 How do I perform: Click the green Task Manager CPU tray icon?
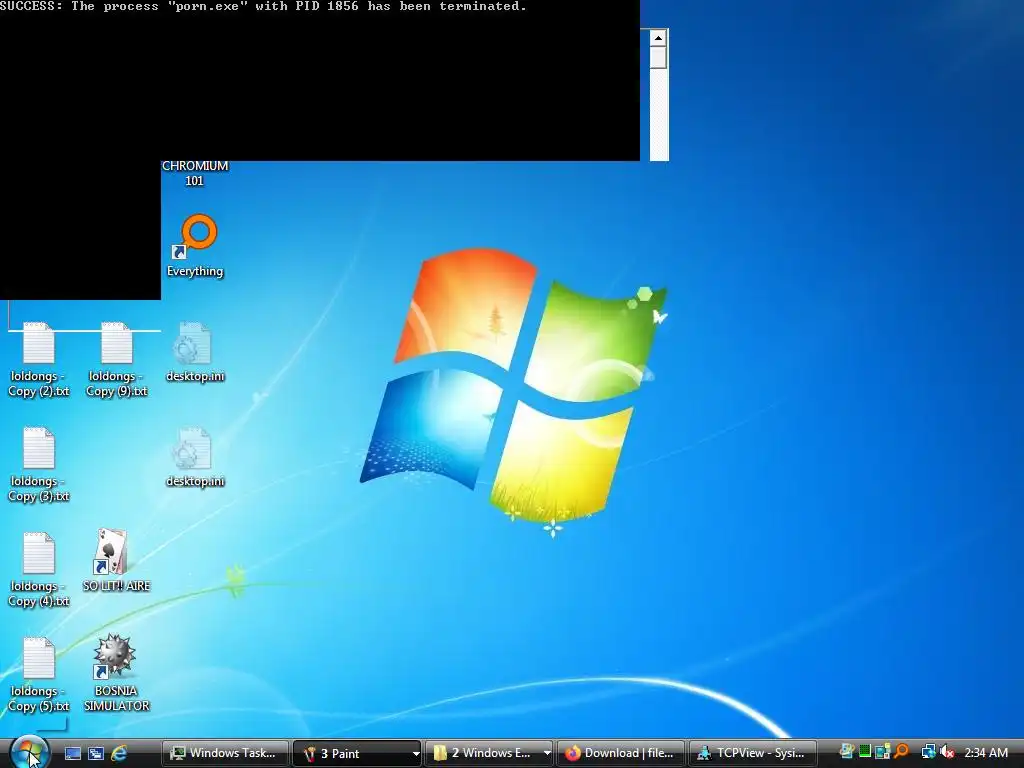(x=865, y=752)
